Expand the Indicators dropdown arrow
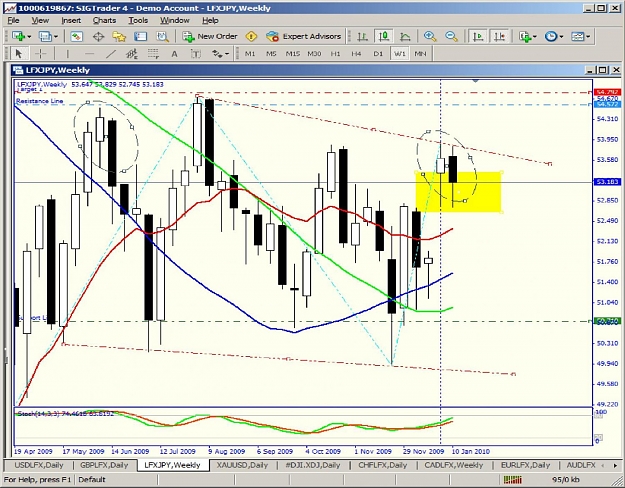 coord(535,37)
